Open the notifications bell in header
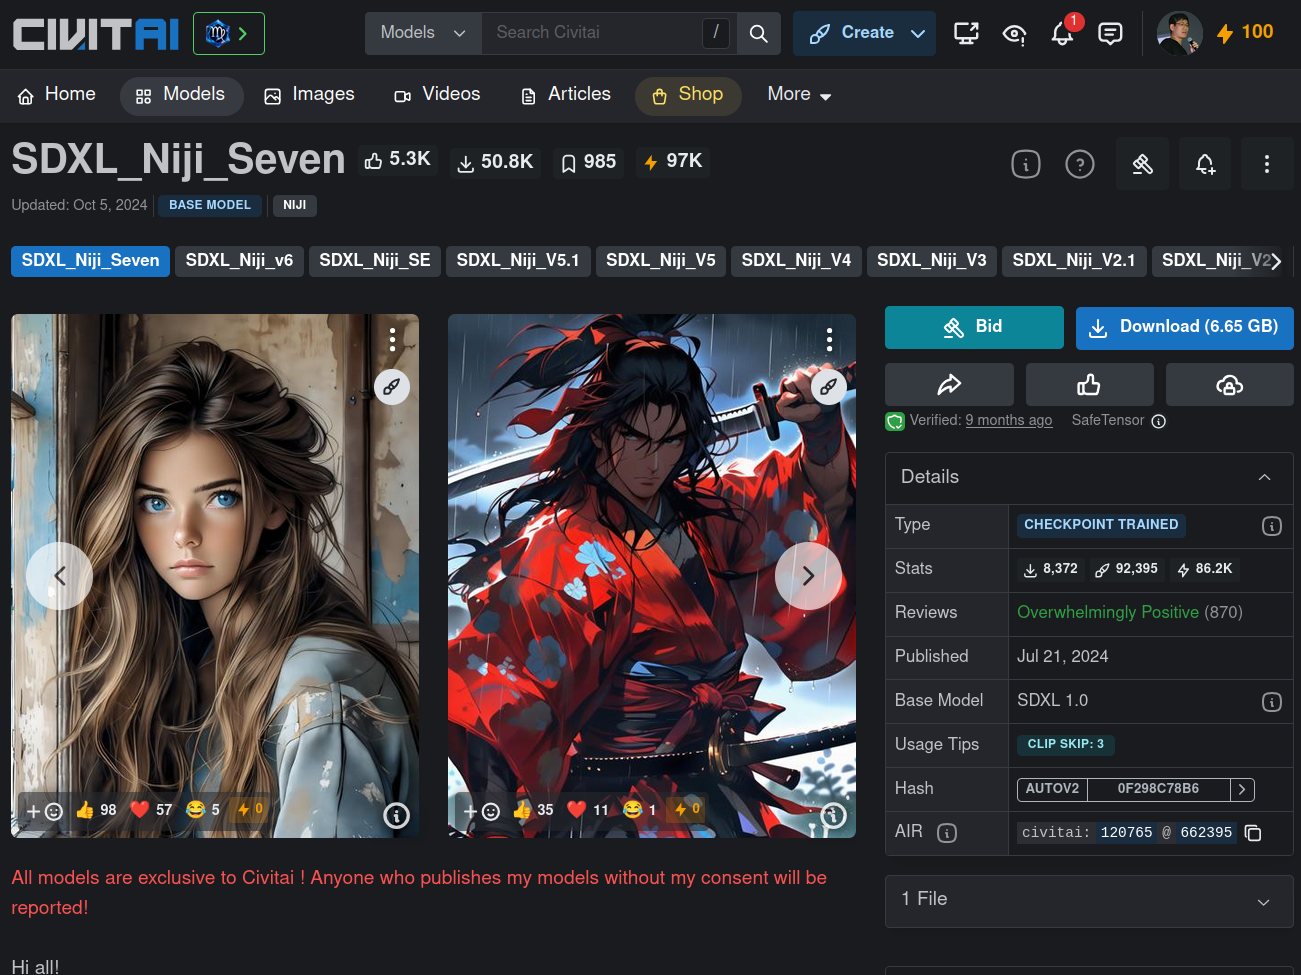 coord(1062,34)
